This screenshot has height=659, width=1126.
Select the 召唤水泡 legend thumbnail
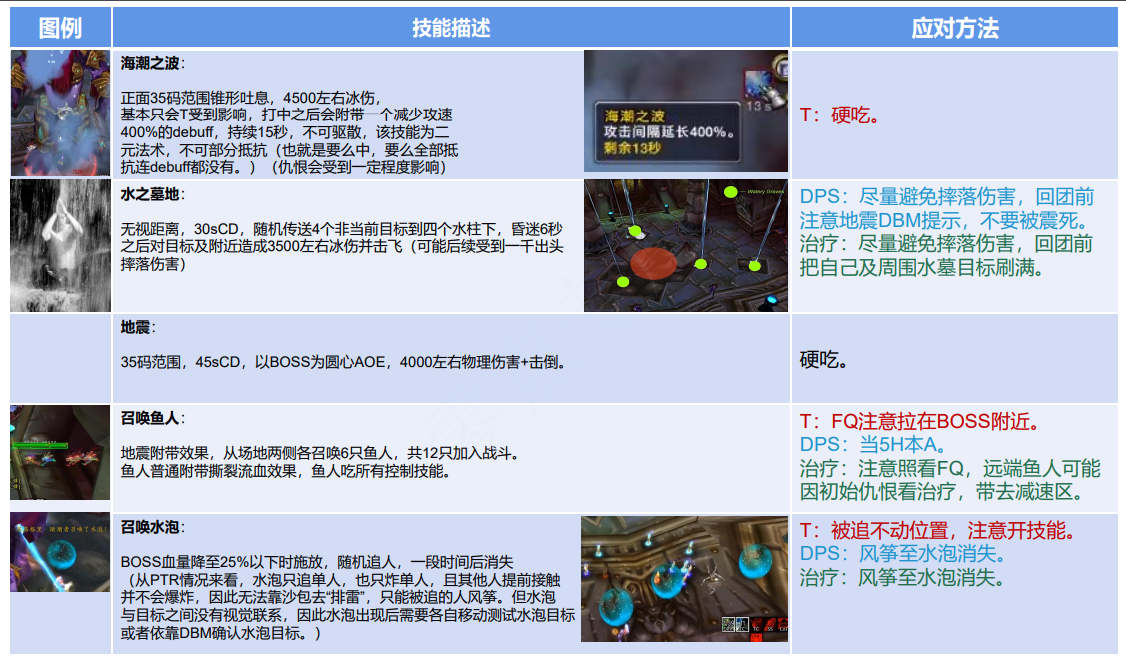(60, 552)
